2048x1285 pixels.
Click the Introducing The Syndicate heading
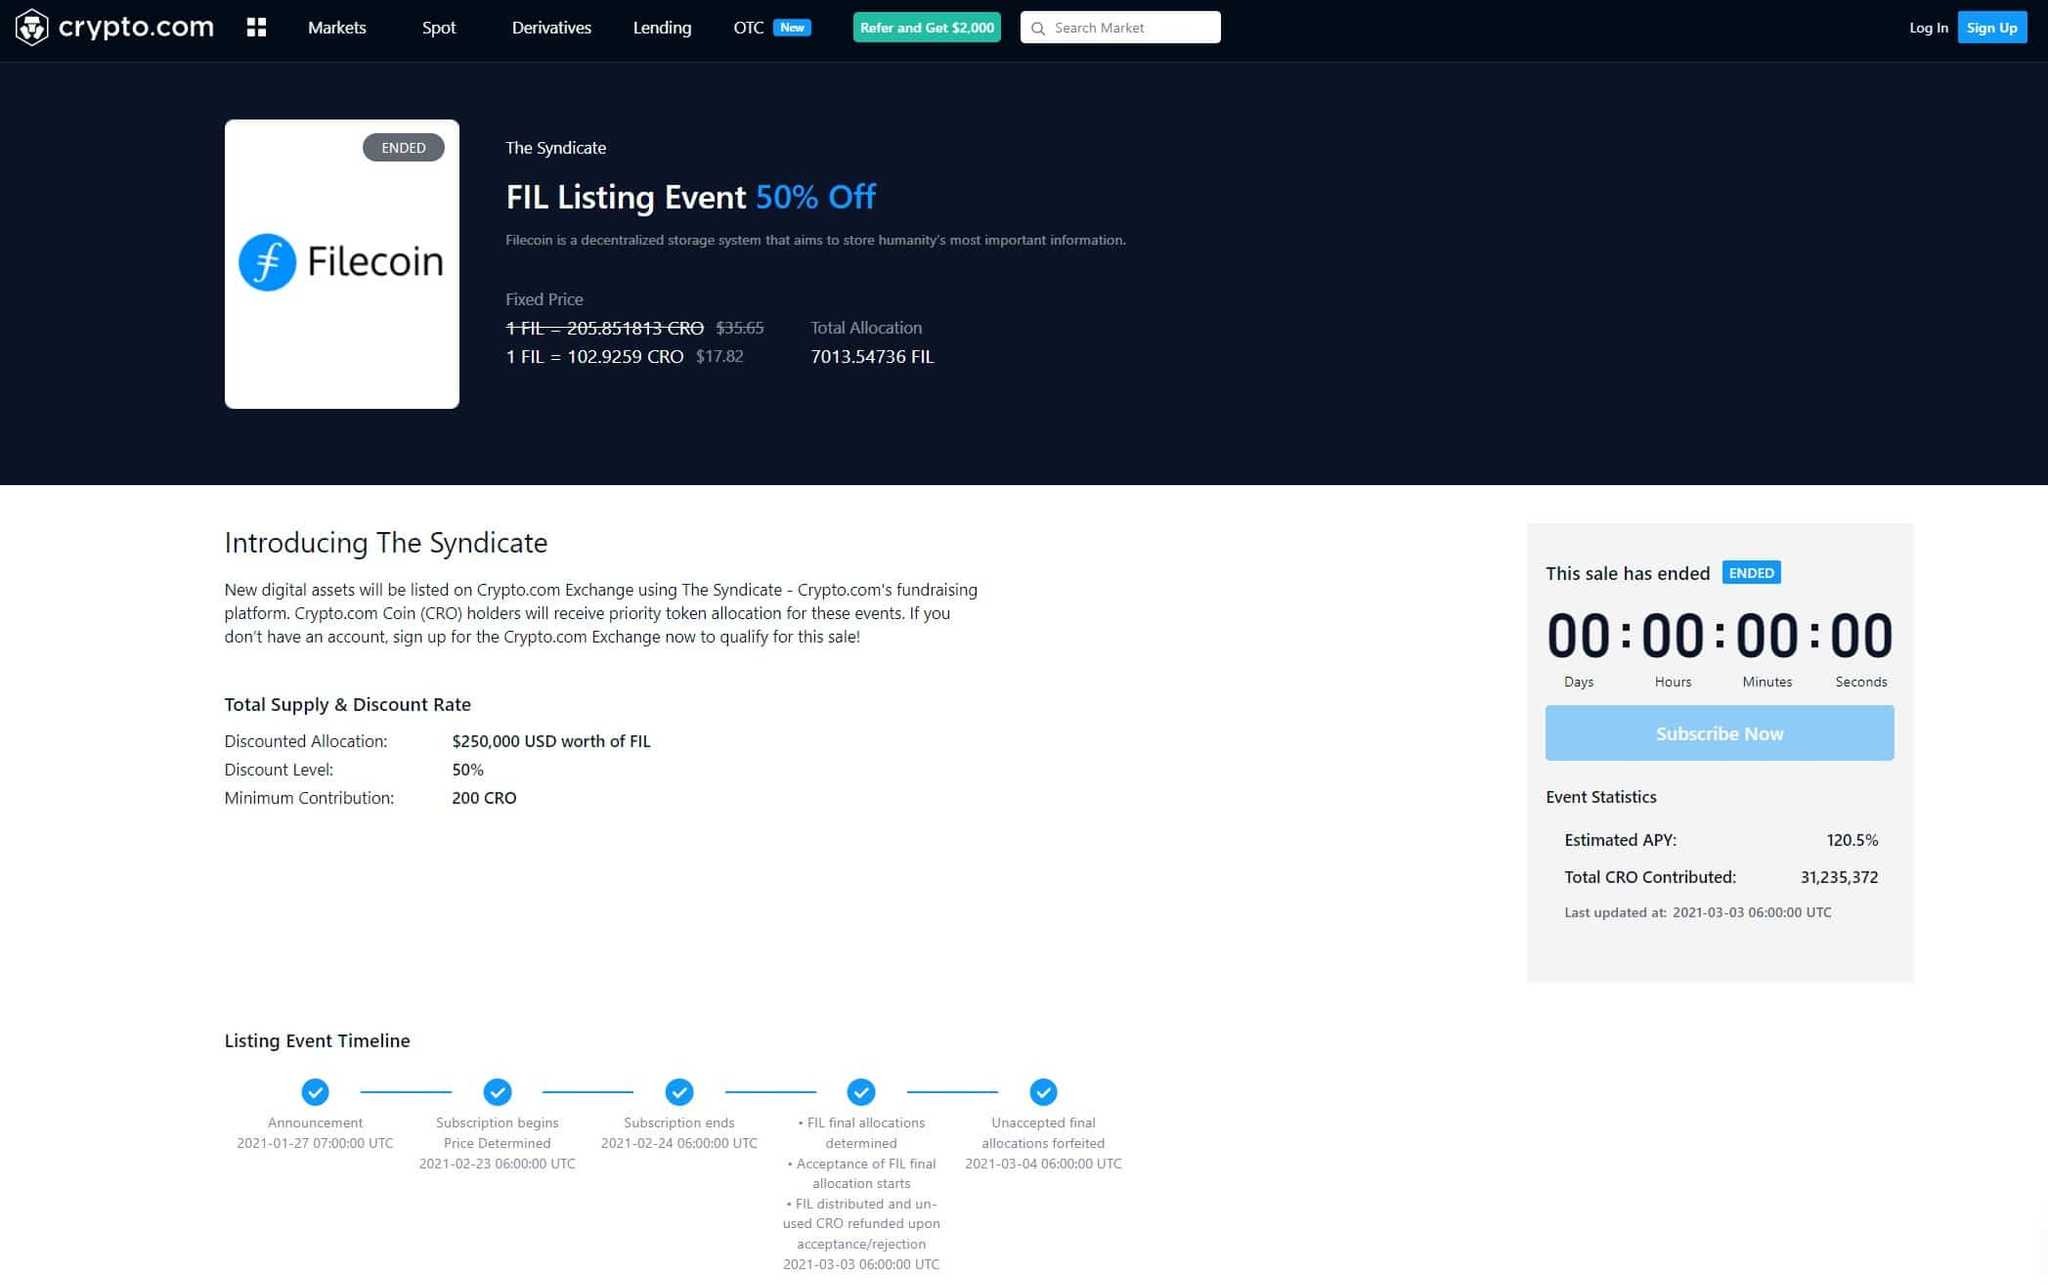386,542
